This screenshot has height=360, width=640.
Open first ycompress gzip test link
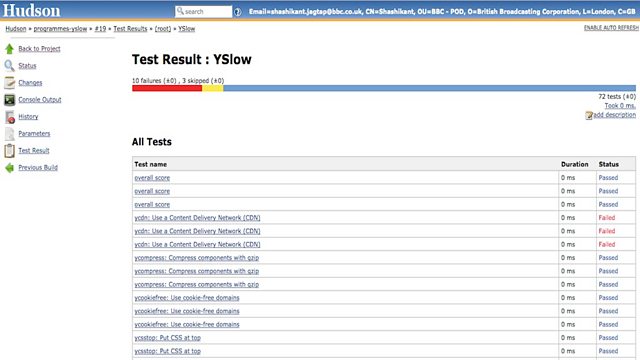point(197,258)
